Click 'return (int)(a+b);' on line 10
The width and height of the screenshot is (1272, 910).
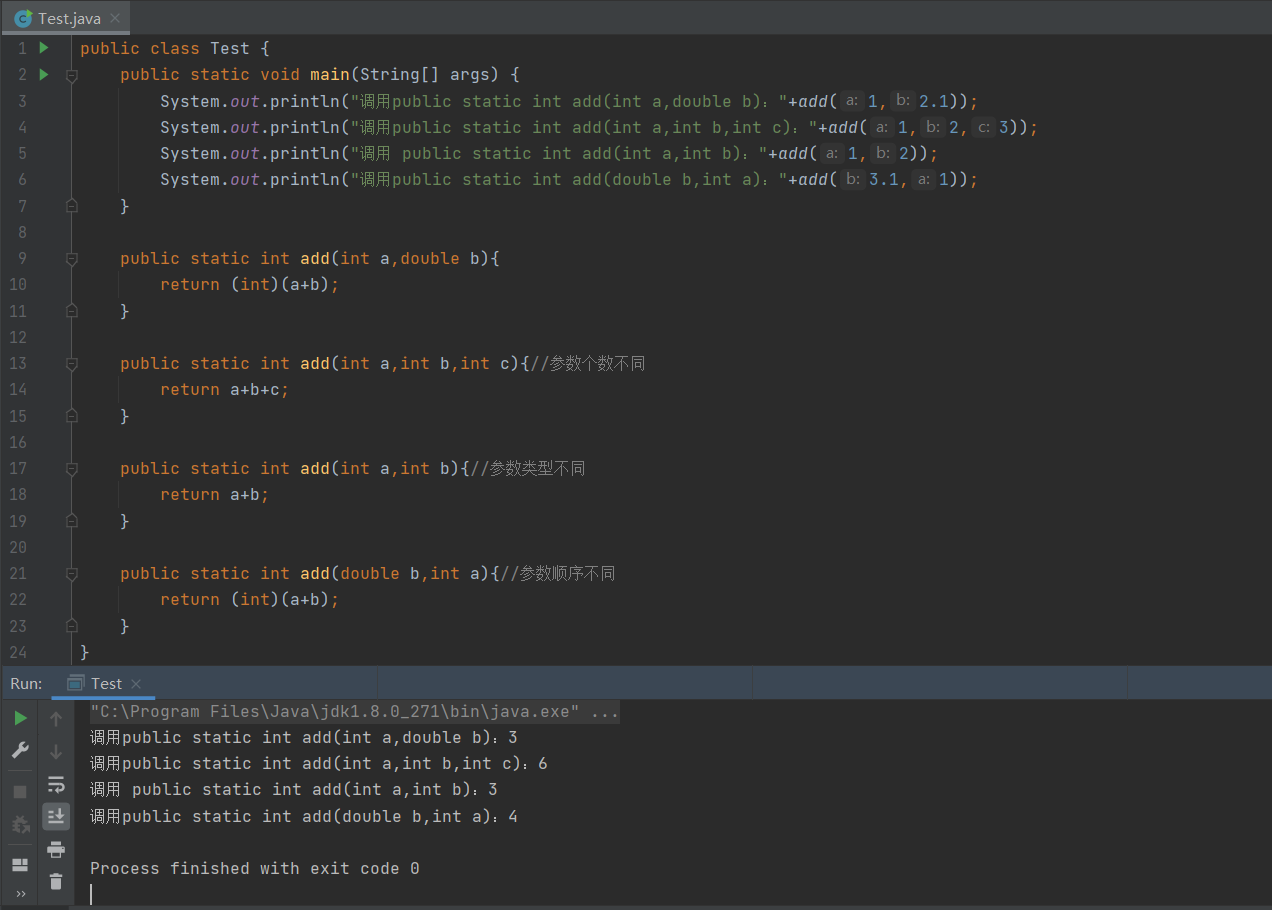click(x=250, y=285)
